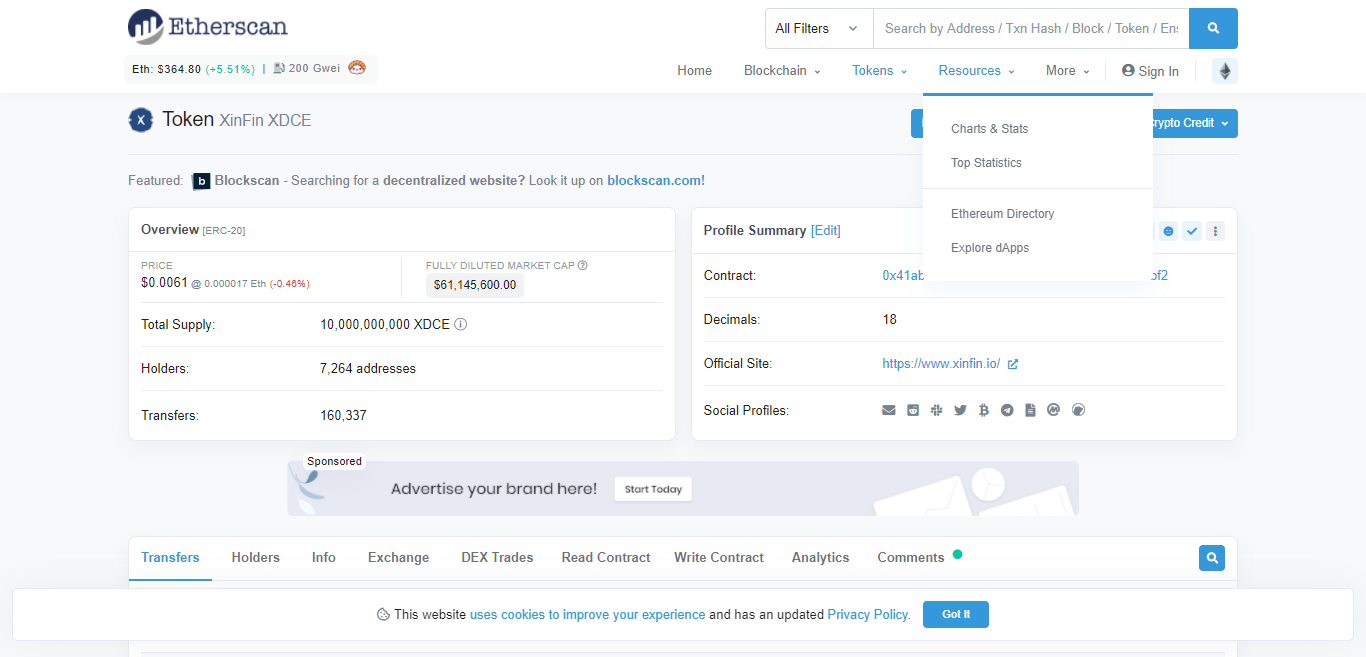Open the blockscan.com link
The width and height of the screenshot is (1366, 657).
coord(656,181)
